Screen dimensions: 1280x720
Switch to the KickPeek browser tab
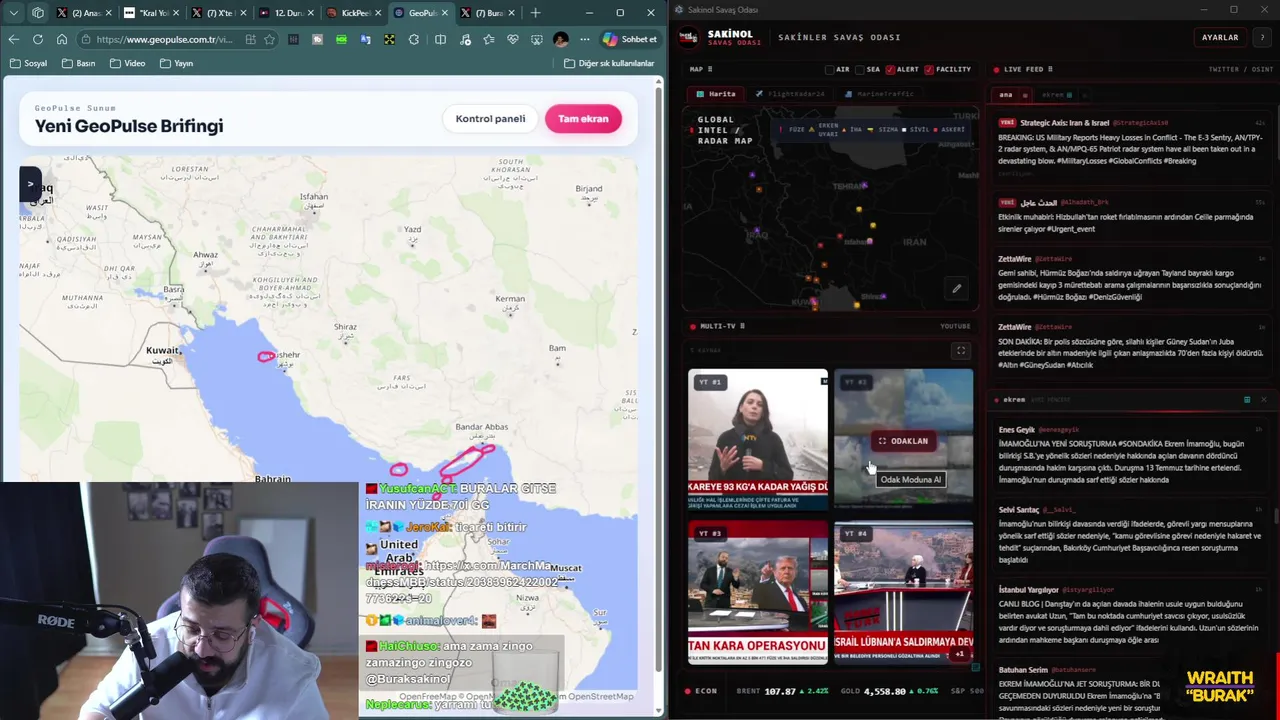point(353,13)
